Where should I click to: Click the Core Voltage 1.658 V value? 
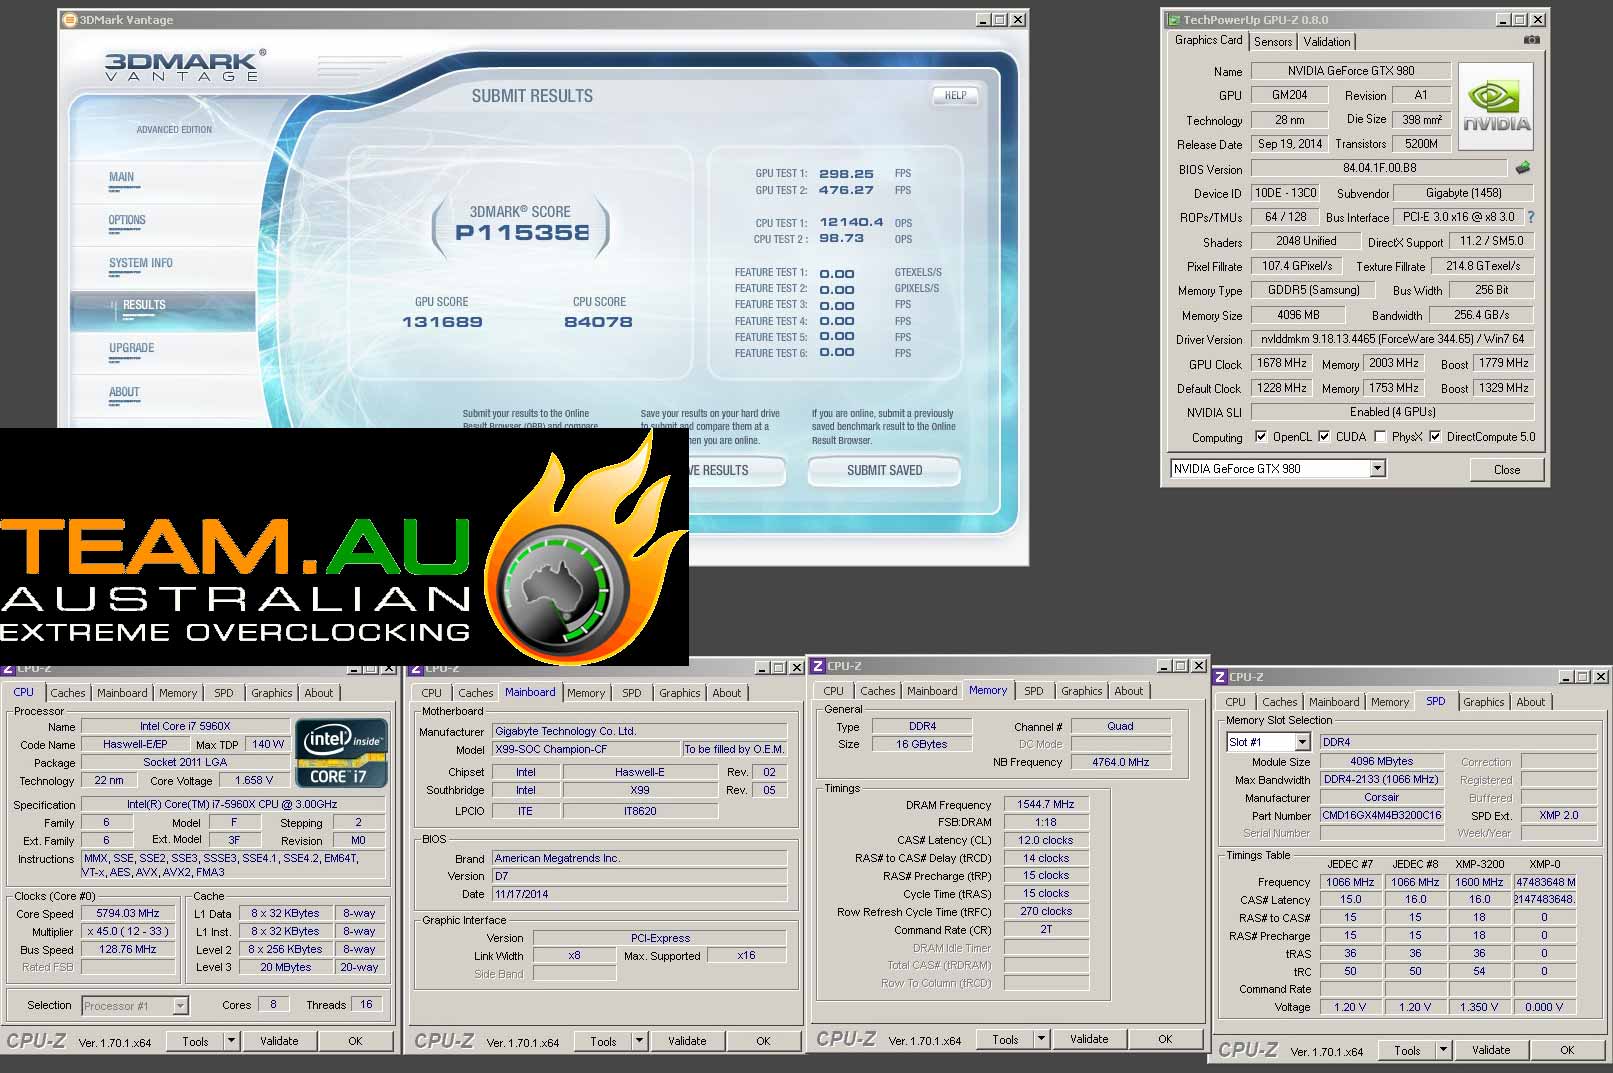(254, 780)
